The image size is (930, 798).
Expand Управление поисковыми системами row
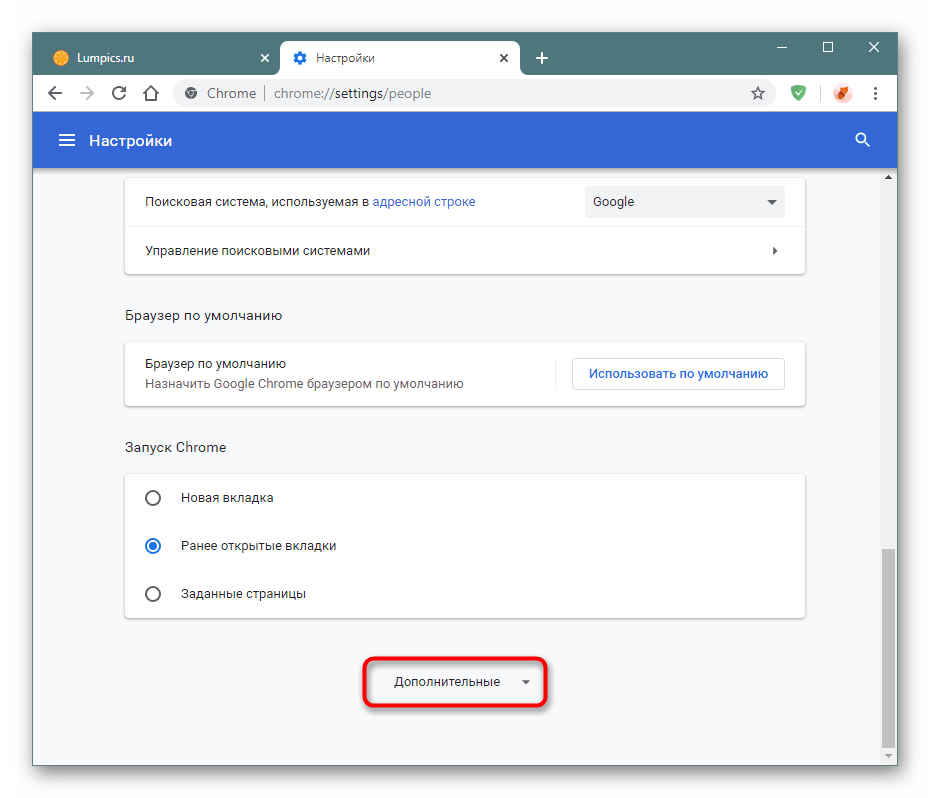coord(464,251)
